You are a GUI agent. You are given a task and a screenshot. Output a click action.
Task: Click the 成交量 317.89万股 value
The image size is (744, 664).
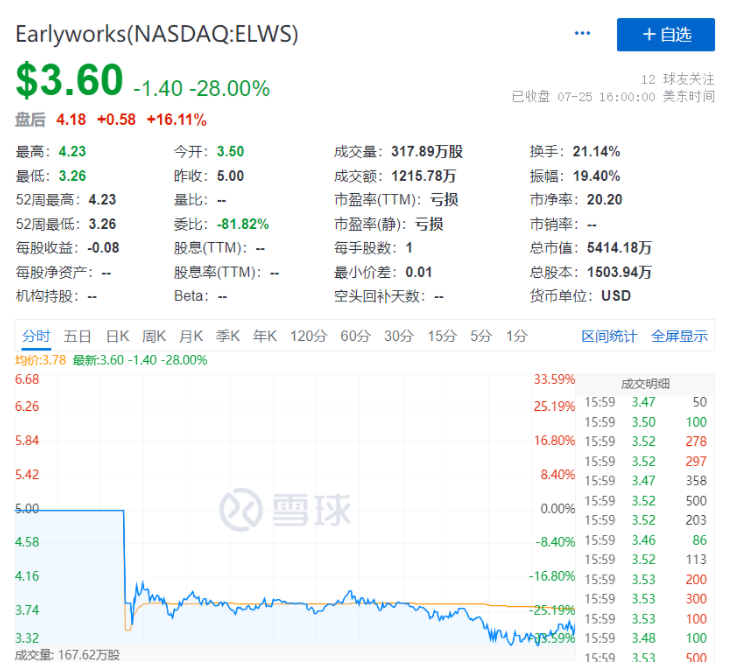coord(427,151)
